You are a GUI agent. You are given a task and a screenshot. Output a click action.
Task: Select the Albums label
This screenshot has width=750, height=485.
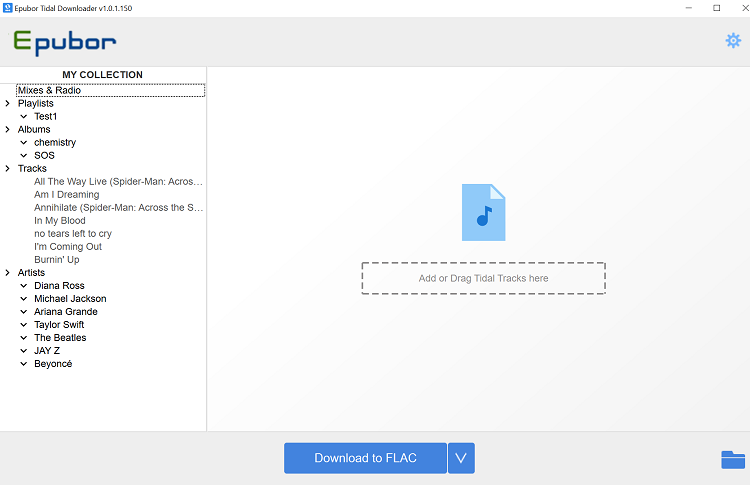[x=34, y=129]
